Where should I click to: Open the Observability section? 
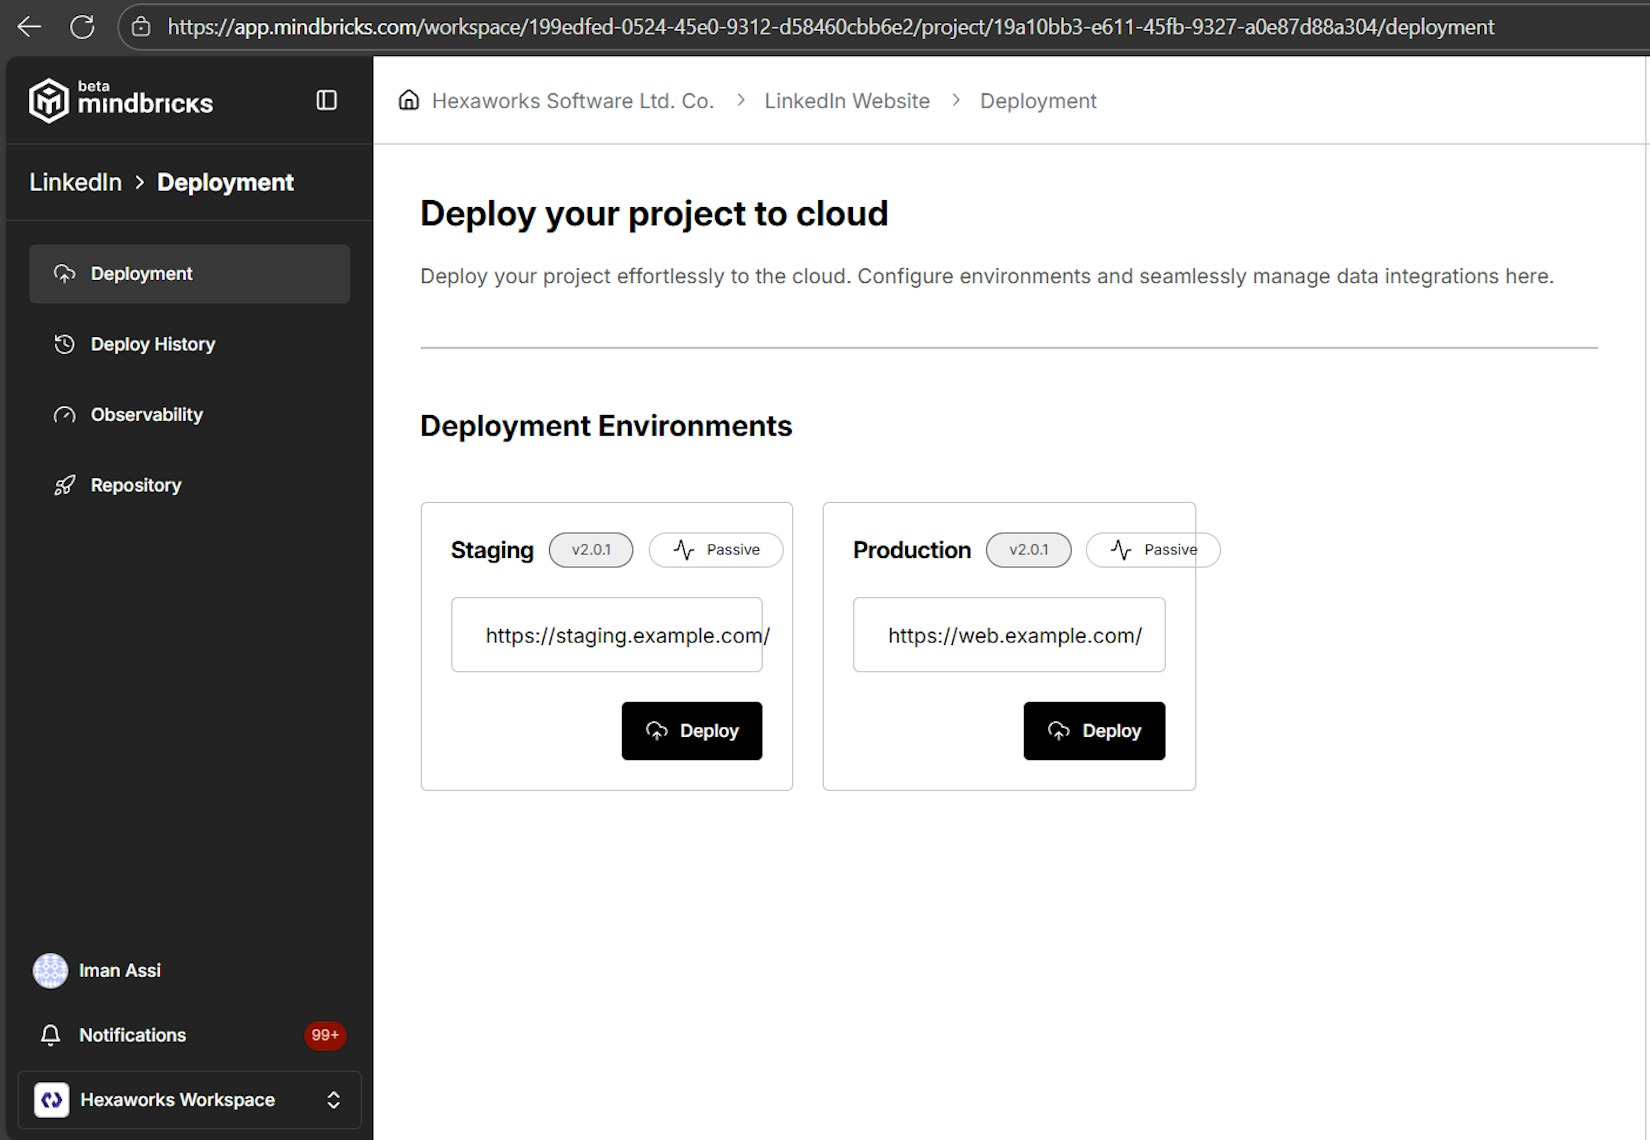click(146, 415)
